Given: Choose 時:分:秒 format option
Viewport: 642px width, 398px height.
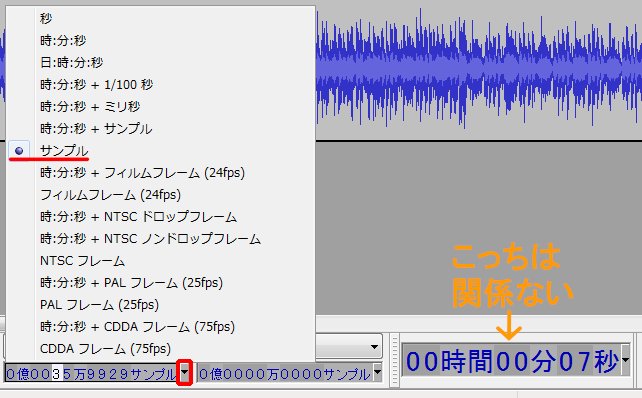Looking at the screenshot, I should point(161,41).
